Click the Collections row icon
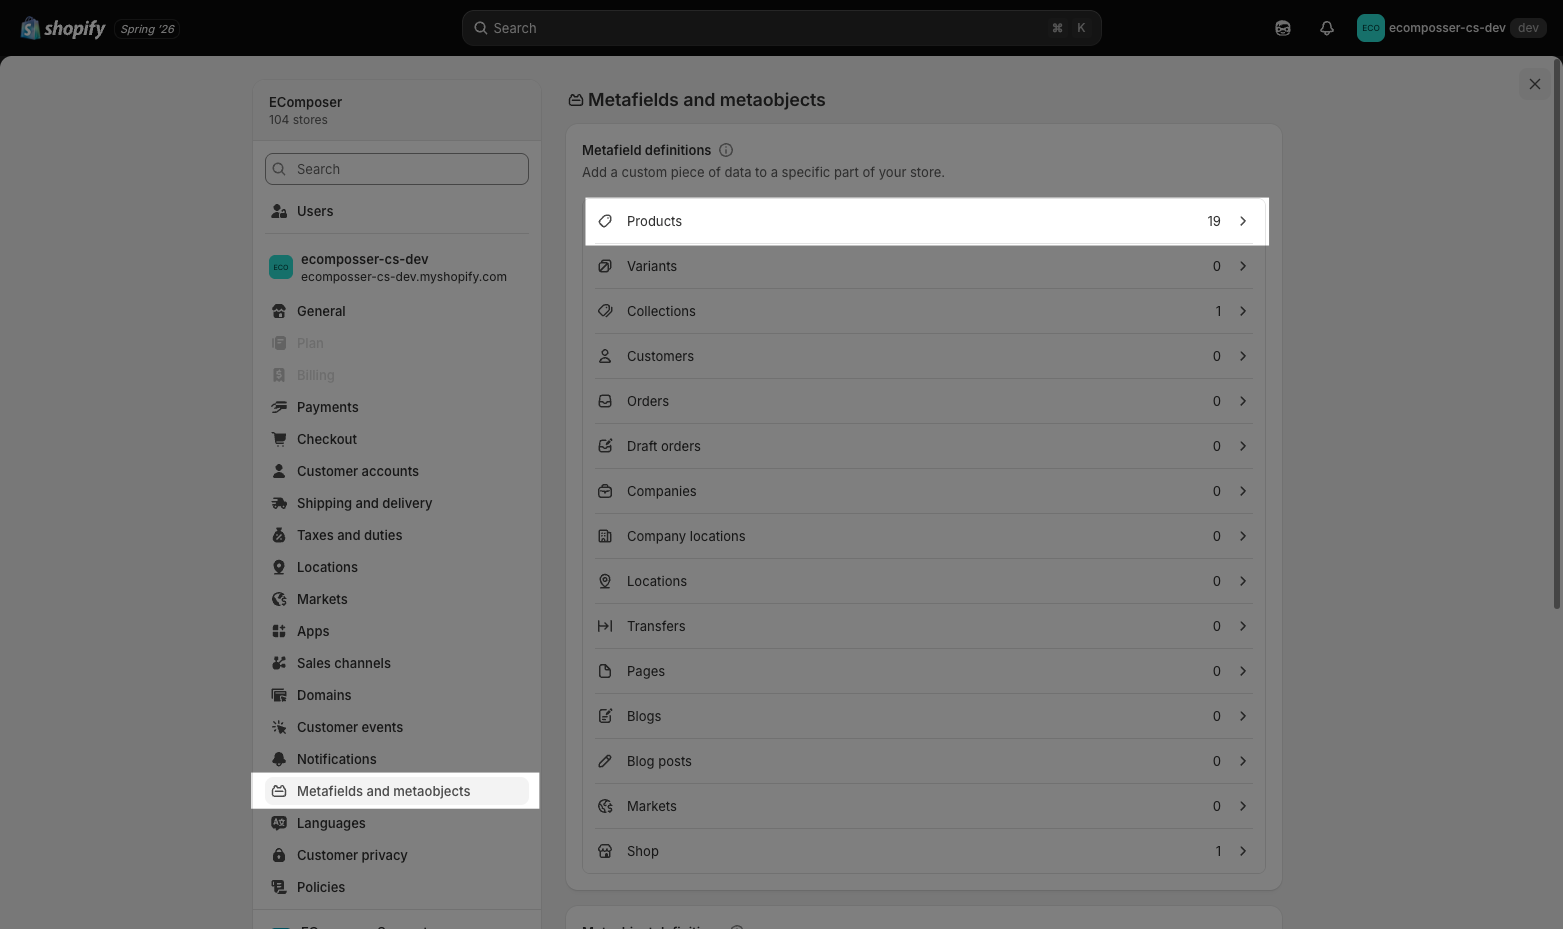 point(605,311)
